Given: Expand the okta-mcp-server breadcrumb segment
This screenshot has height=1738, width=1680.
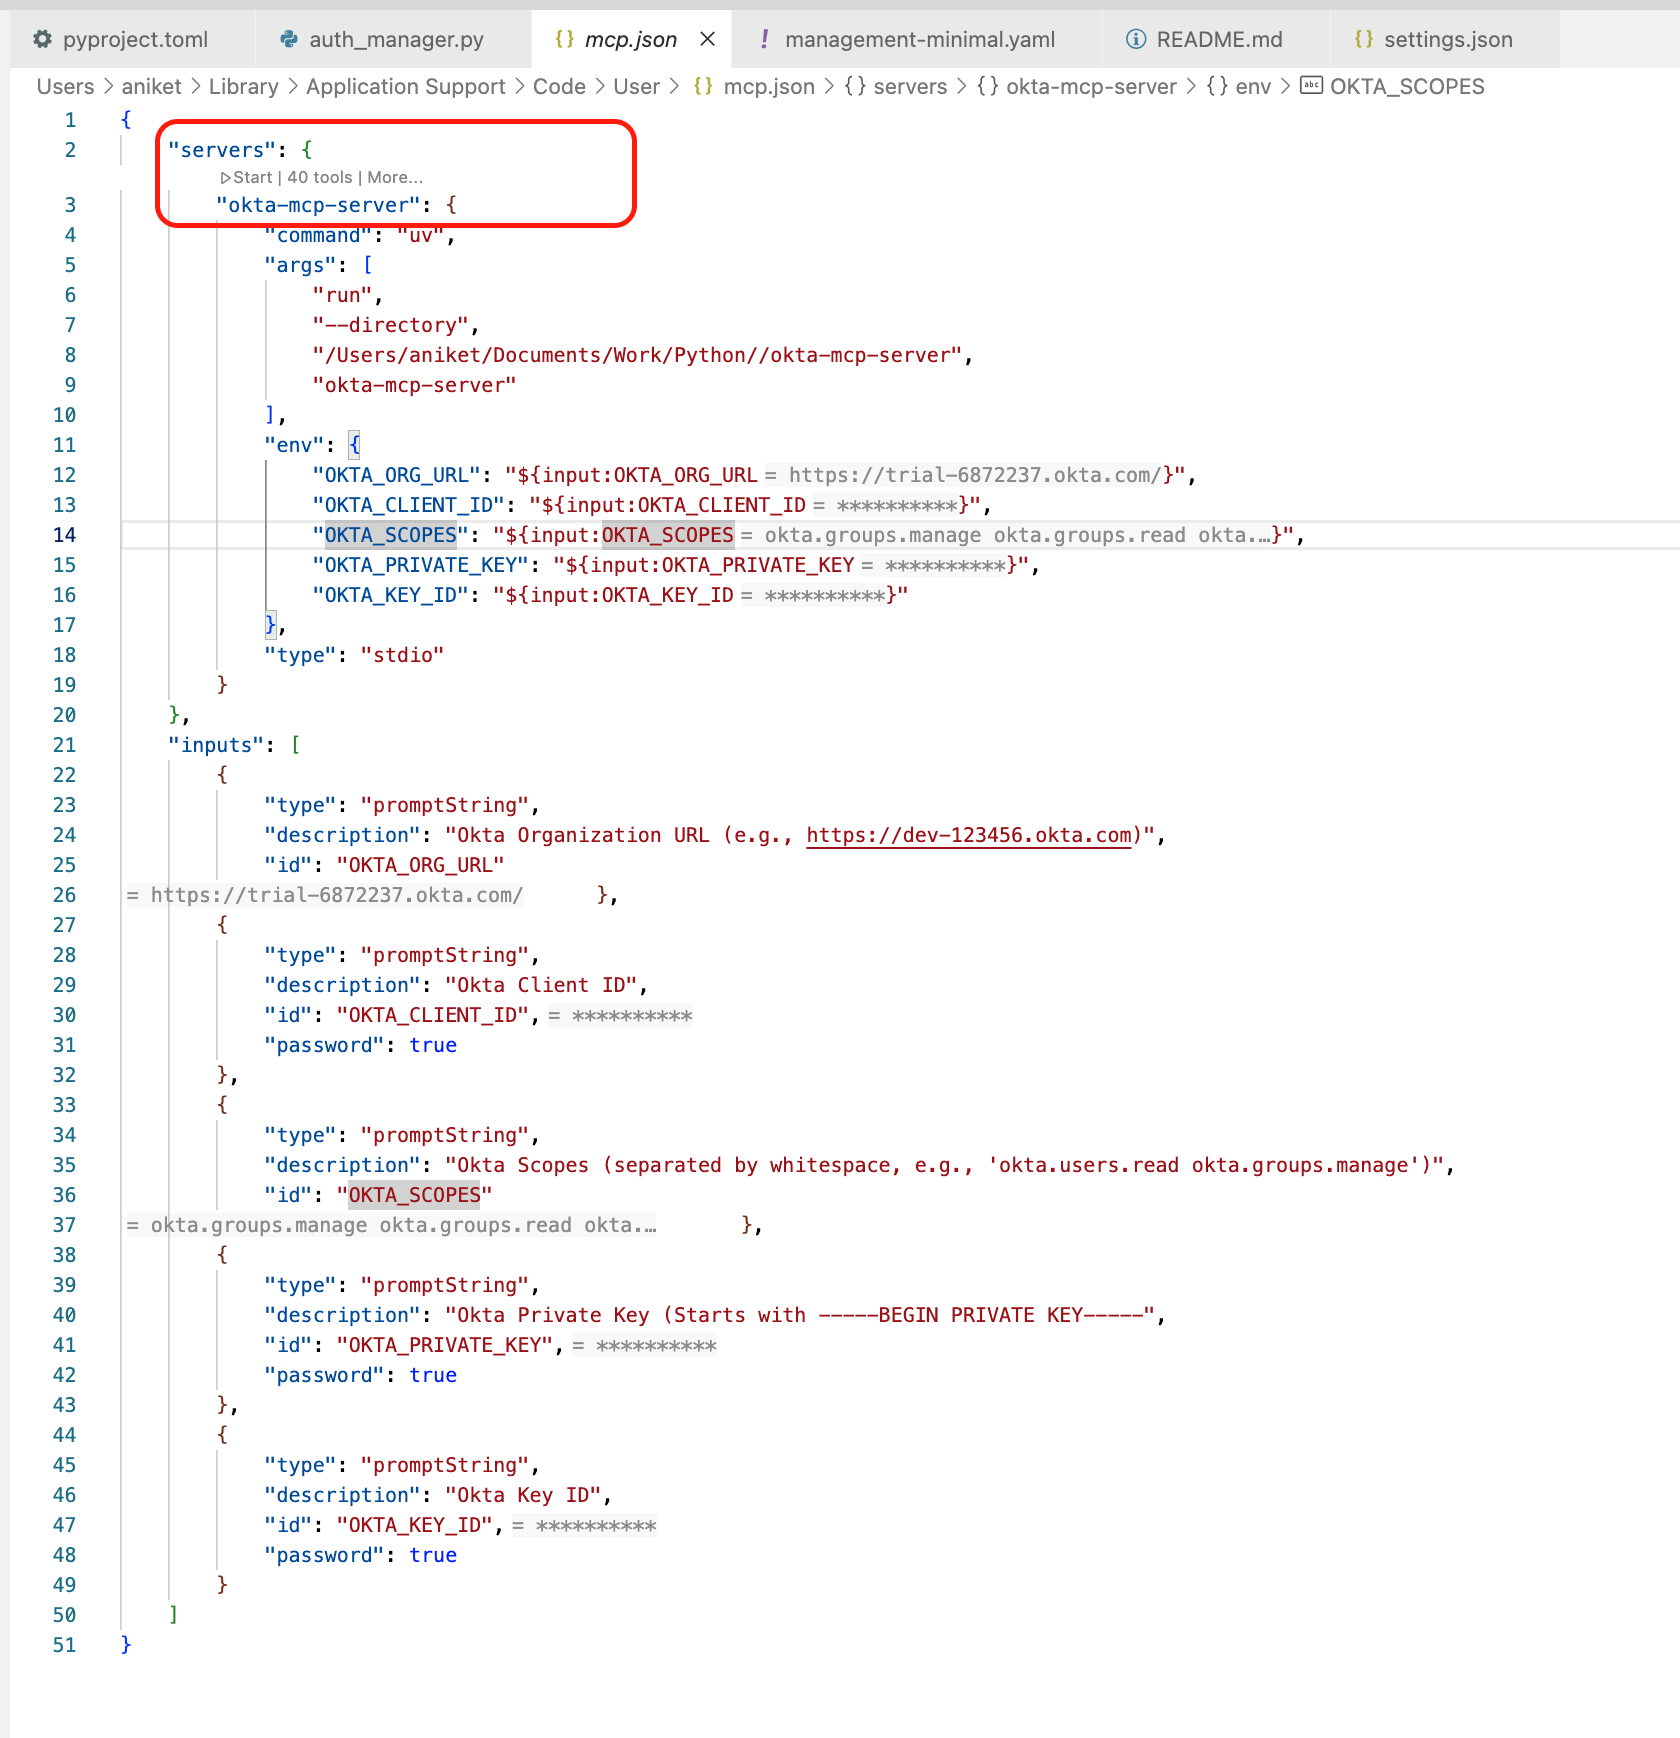Looking at the screenshot, I should (1090, 87).
